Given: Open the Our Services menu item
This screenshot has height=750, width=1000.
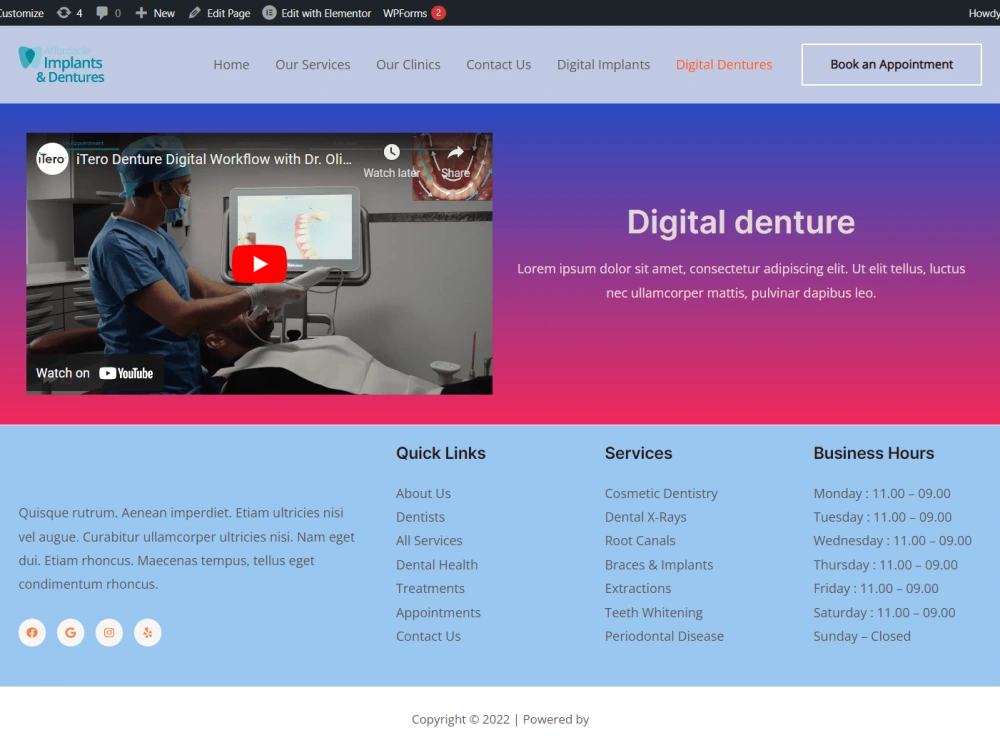Looking at the screenshot, I should tap(312, 64).
